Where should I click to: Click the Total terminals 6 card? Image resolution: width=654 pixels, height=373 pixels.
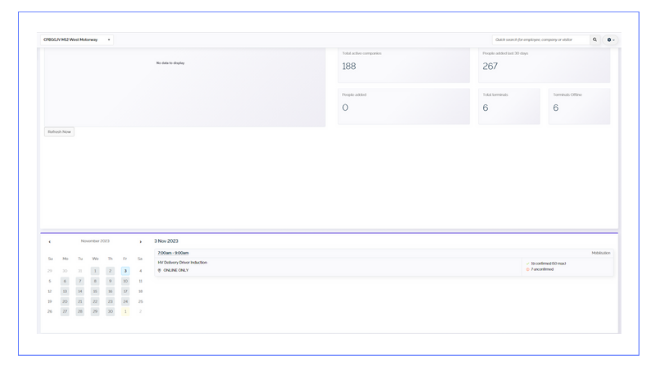pyautogui.click(x=509, y=106)
